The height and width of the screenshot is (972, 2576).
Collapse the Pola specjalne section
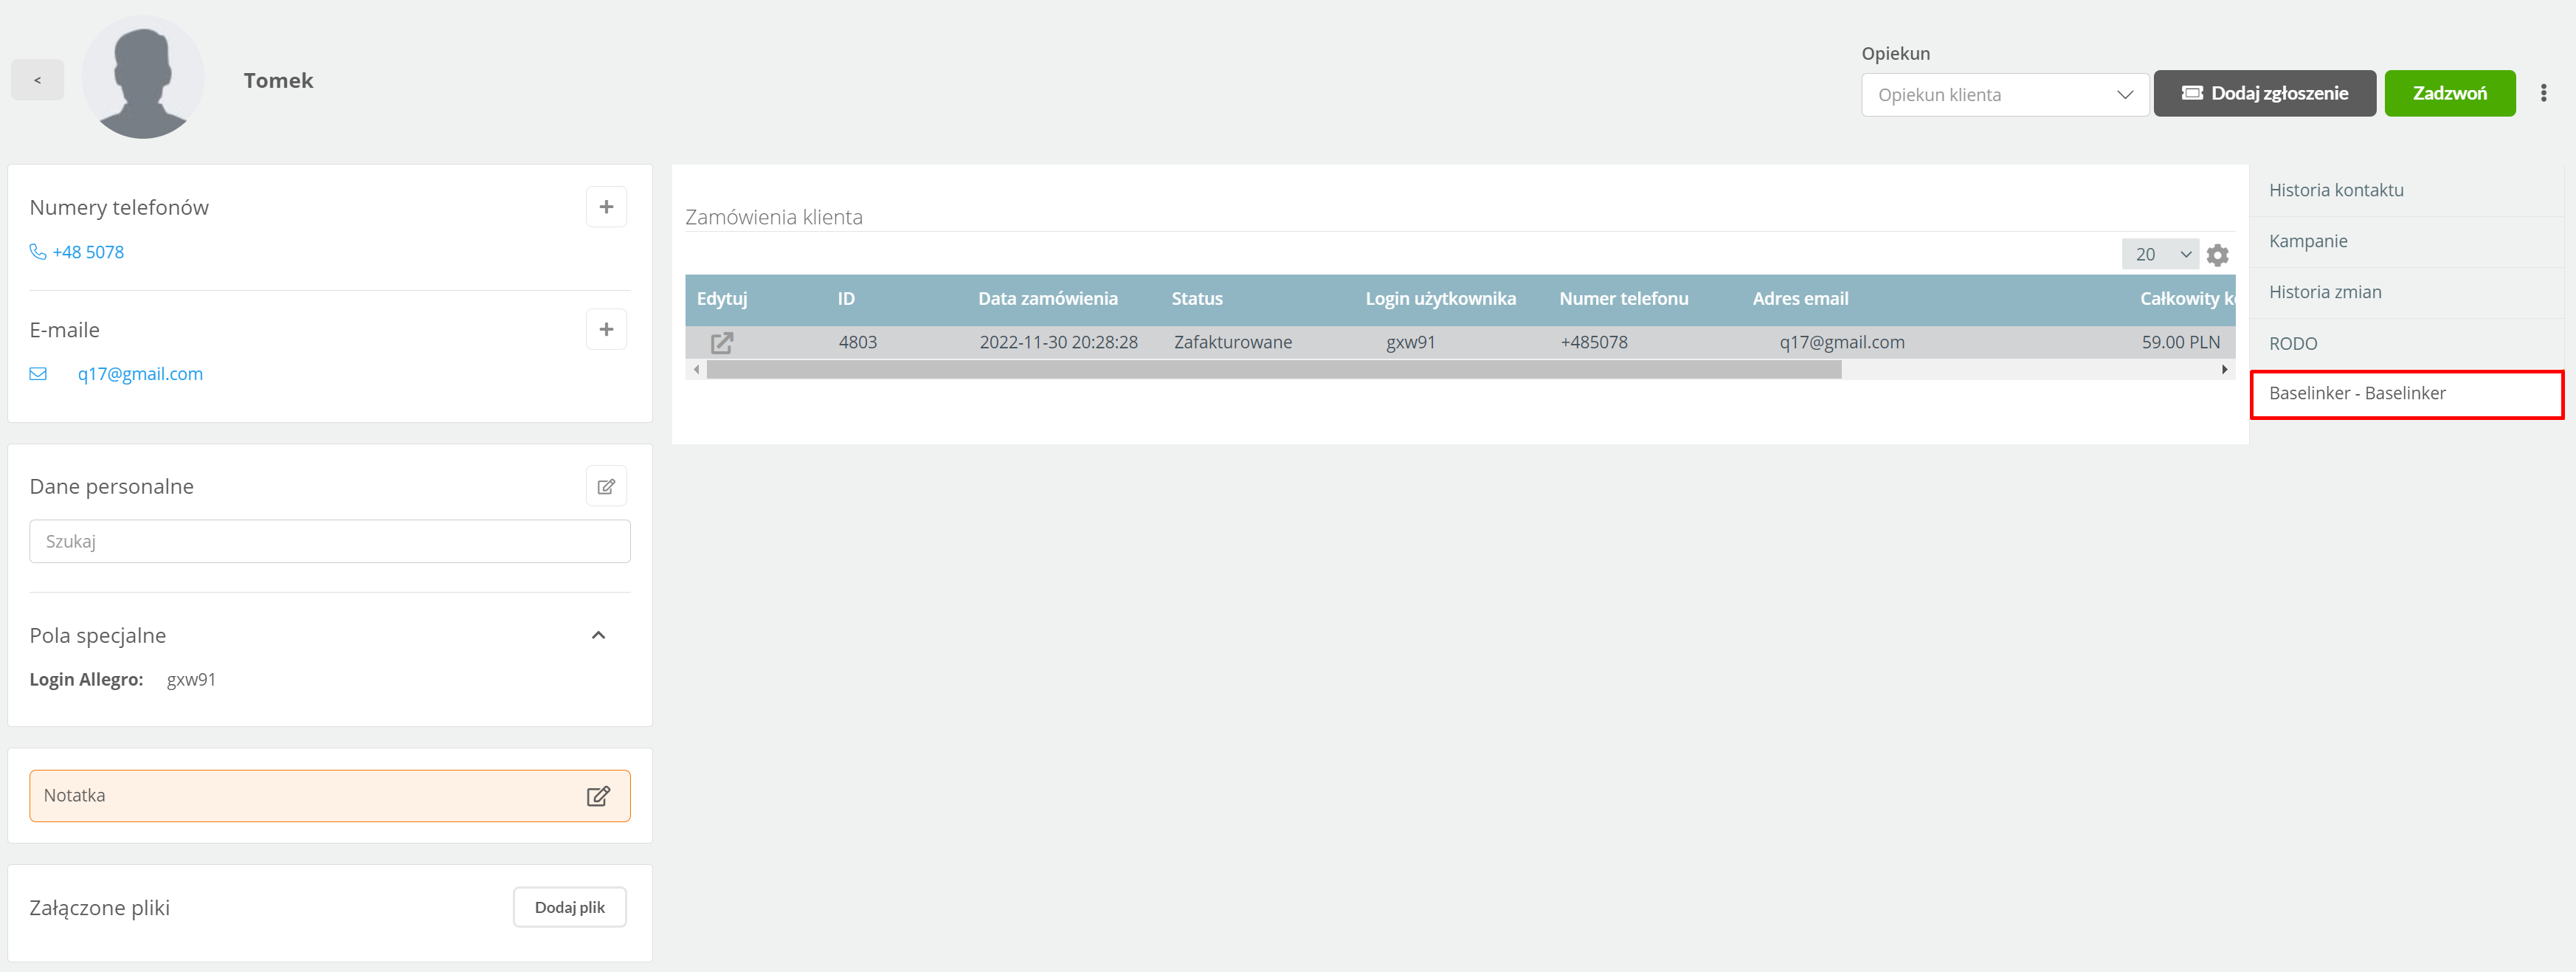click(x=599, y=635)
